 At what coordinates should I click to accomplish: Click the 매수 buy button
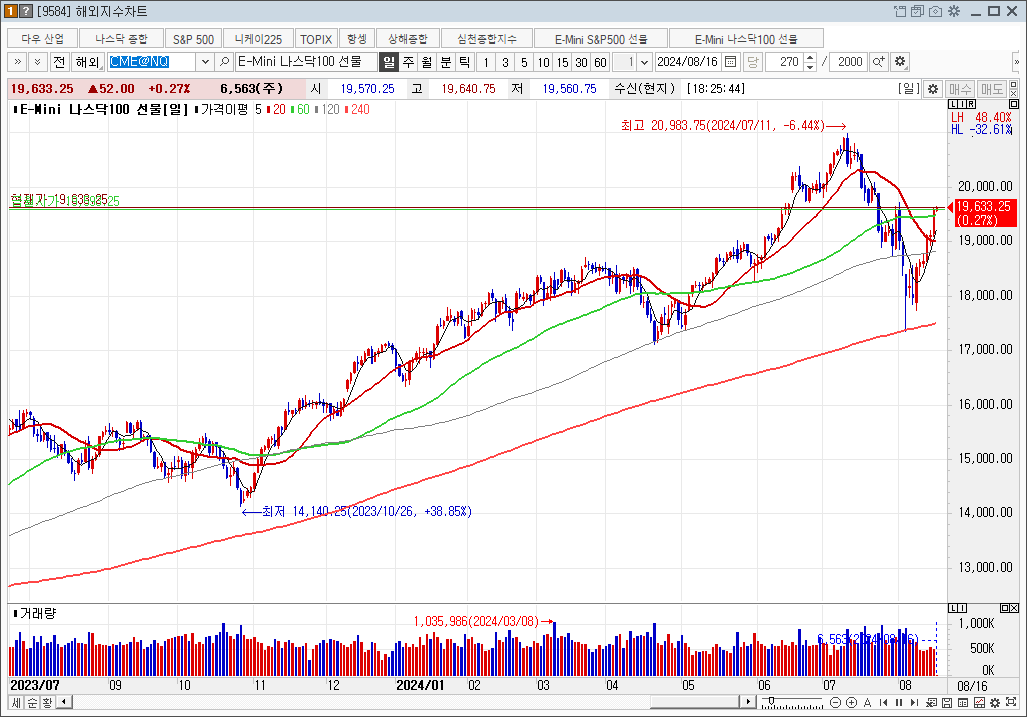coord(960,89)
